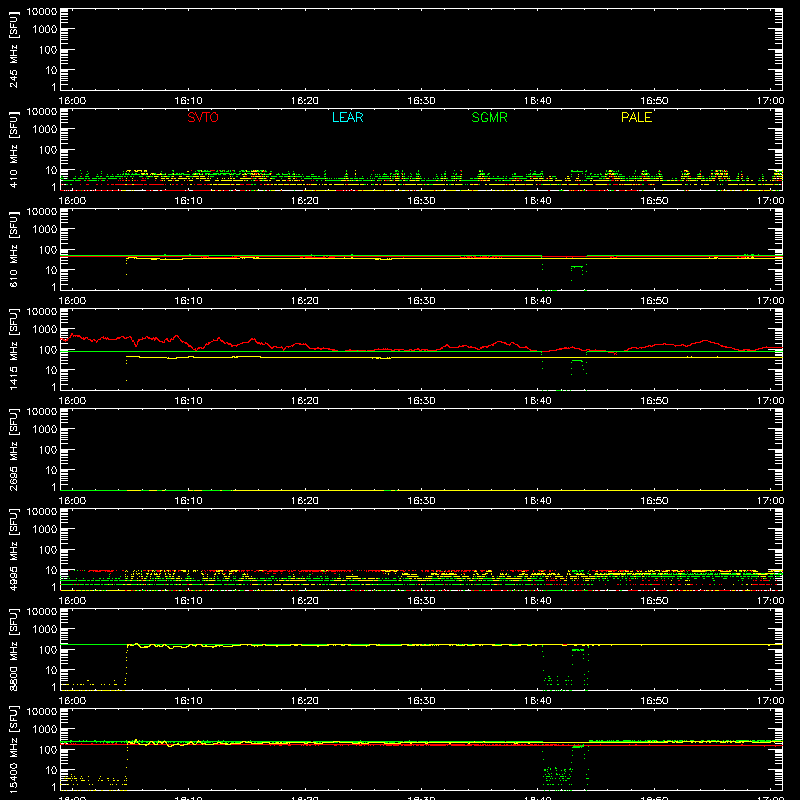Click the 17:00 time label of 4995 MHz panel
The height and width of the screenshot is (800, 800).
pyautogui.click(x=770, y=601)
